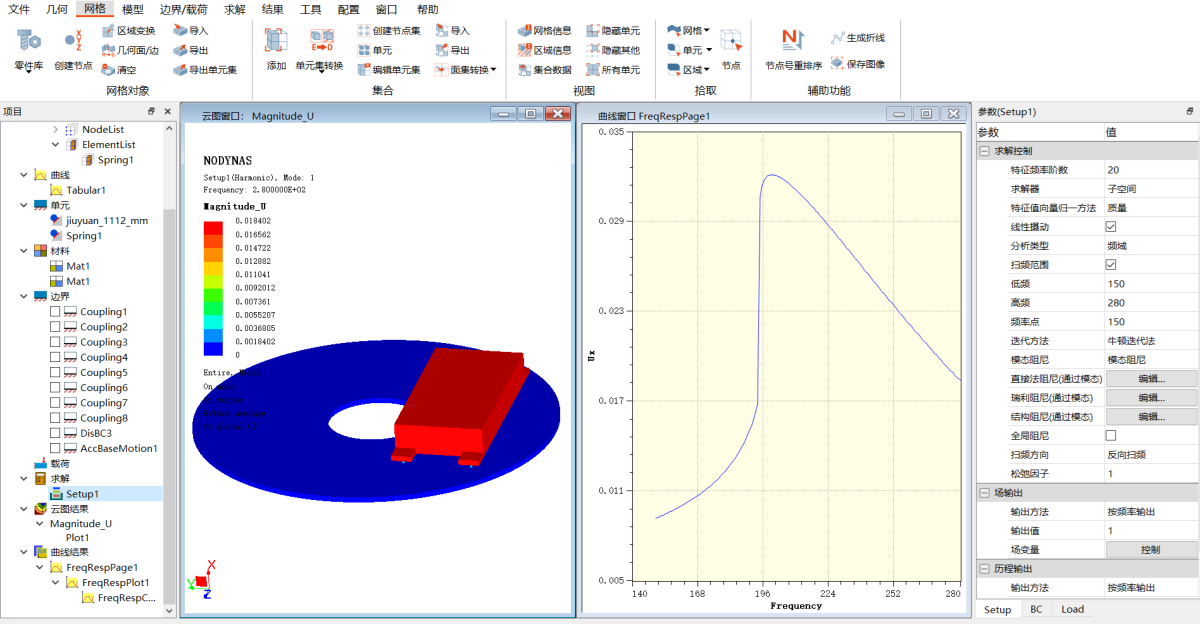Click the 创建节点 create node icon
Image resolution: width=1200 pixels, height=624 pixels.
tap(73, 49)
